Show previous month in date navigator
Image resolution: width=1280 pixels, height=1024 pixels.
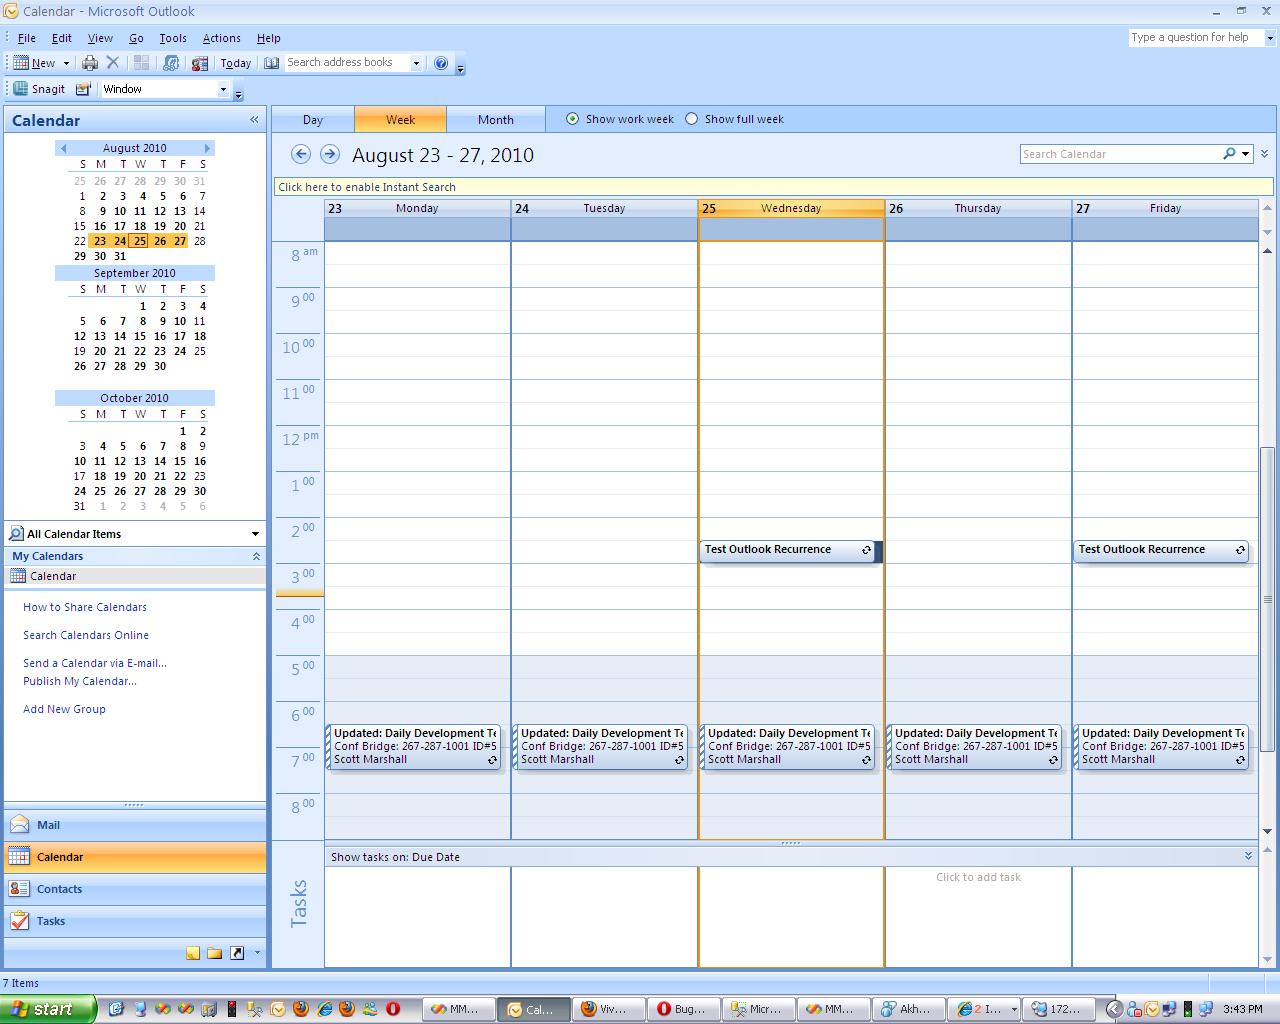tap(63, 148)
